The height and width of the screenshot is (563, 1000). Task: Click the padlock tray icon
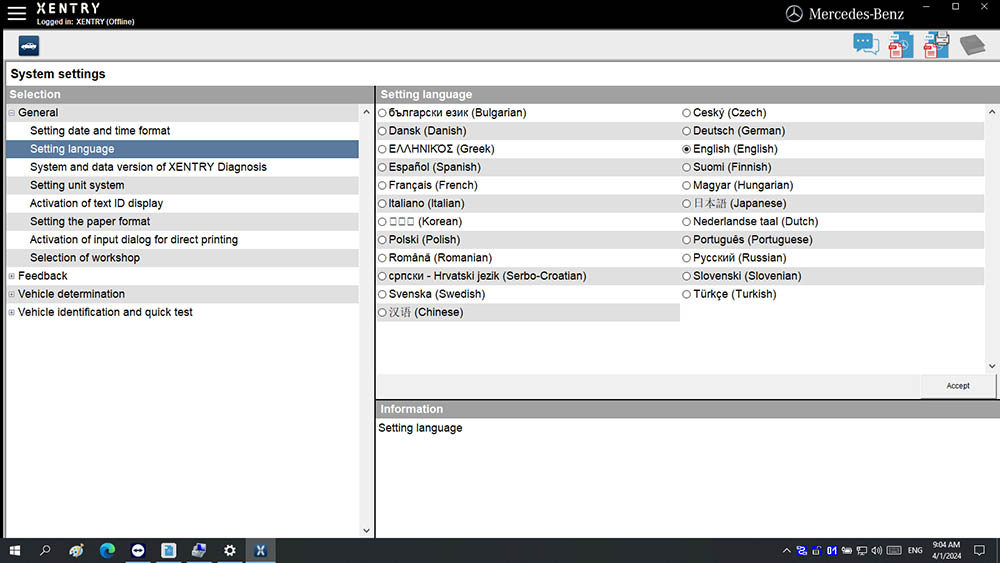coord(816,551)
